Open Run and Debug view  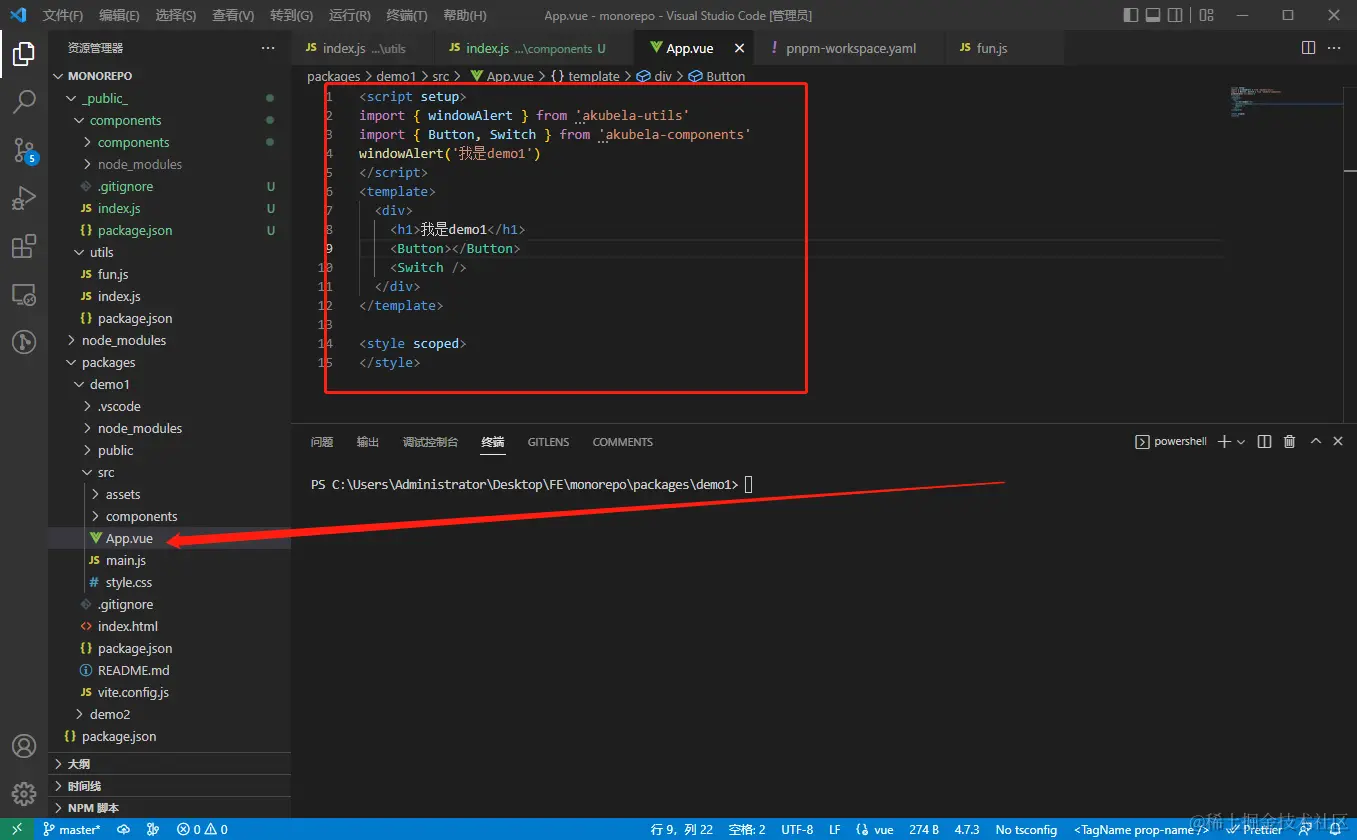pos(24,198)
